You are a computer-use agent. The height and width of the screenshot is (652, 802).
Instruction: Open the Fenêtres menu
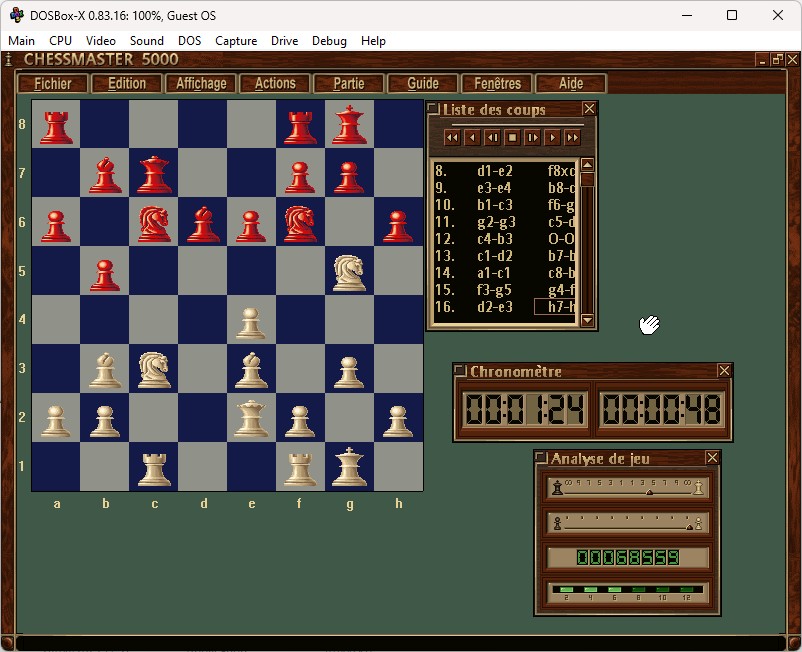497,84
